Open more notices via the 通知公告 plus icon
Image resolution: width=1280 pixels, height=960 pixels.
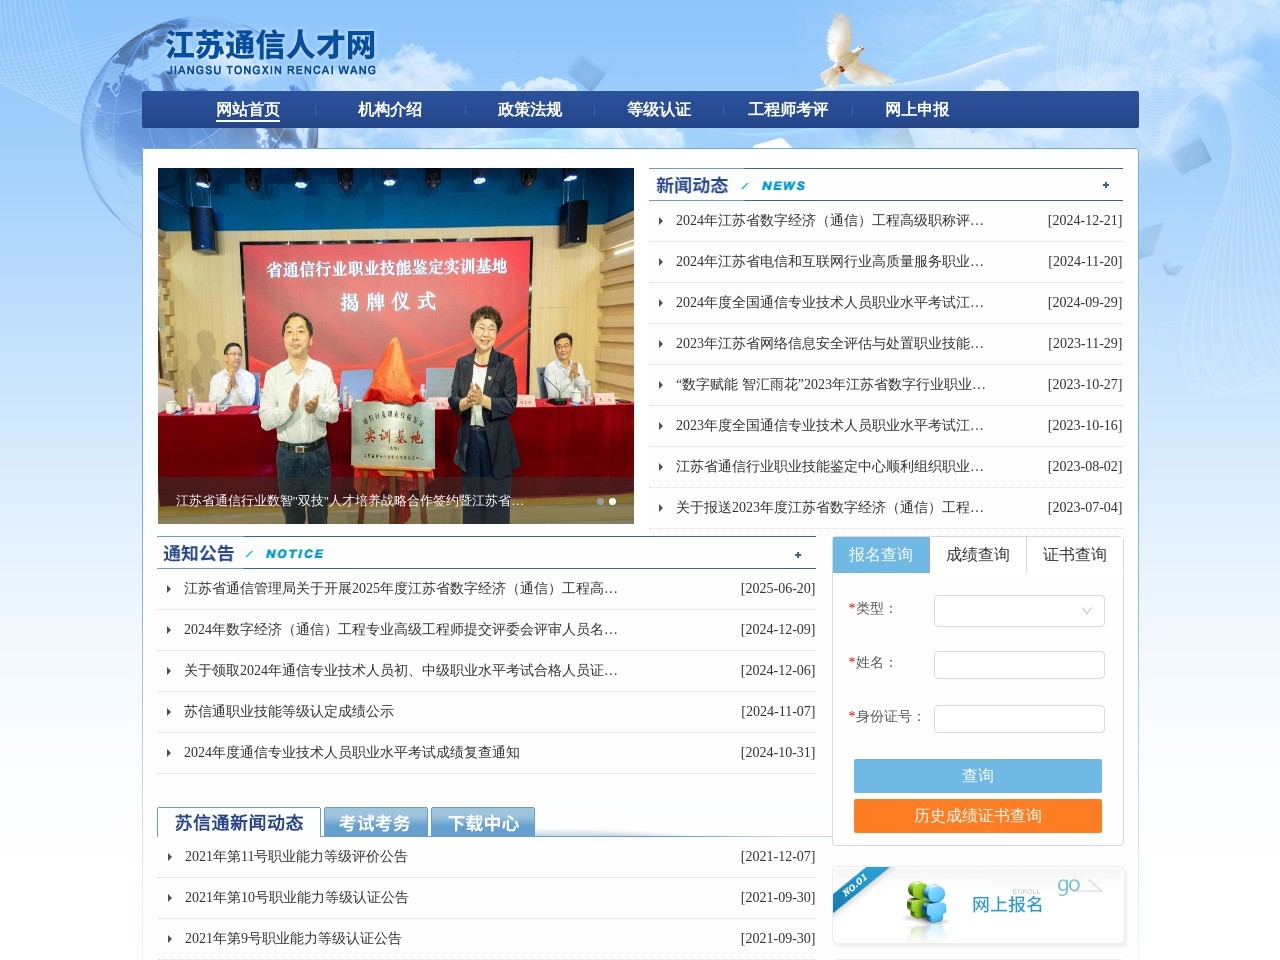798,555
